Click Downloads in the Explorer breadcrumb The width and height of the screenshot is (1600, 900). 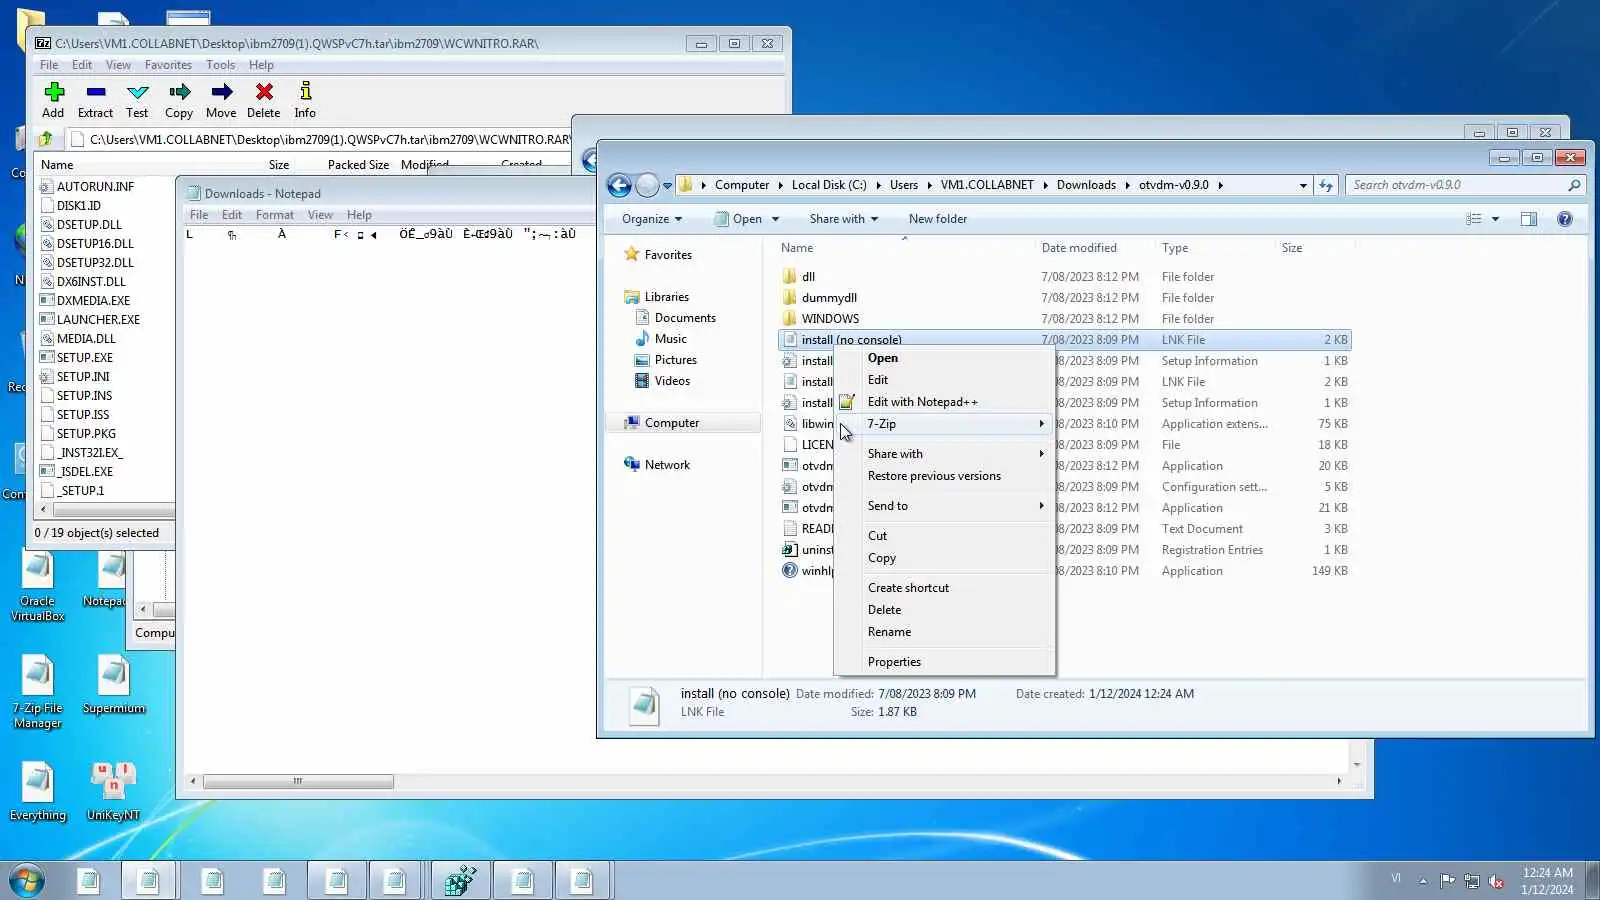pyautogui.click(x=1086, y=185)
